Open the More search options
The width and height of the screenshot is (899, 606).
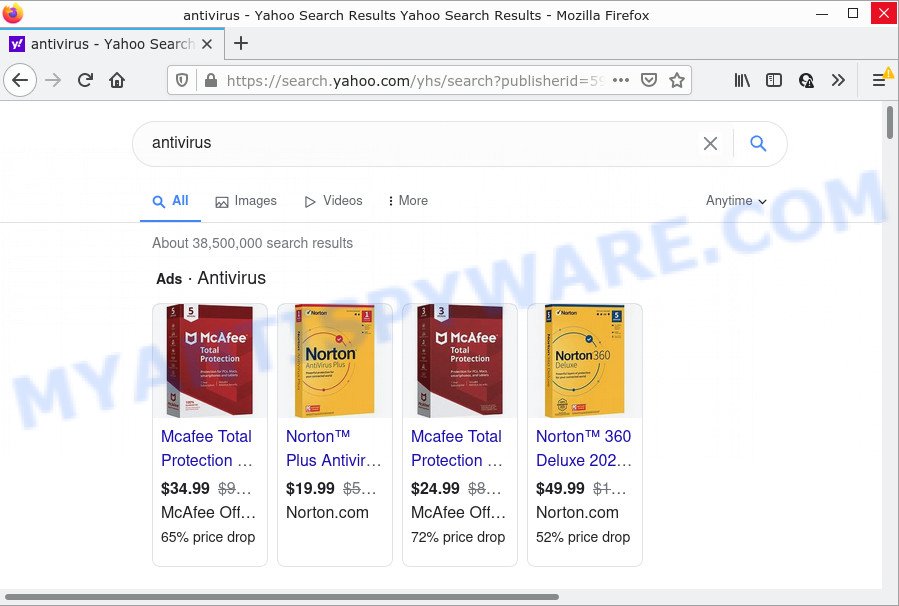pos(408,201)
